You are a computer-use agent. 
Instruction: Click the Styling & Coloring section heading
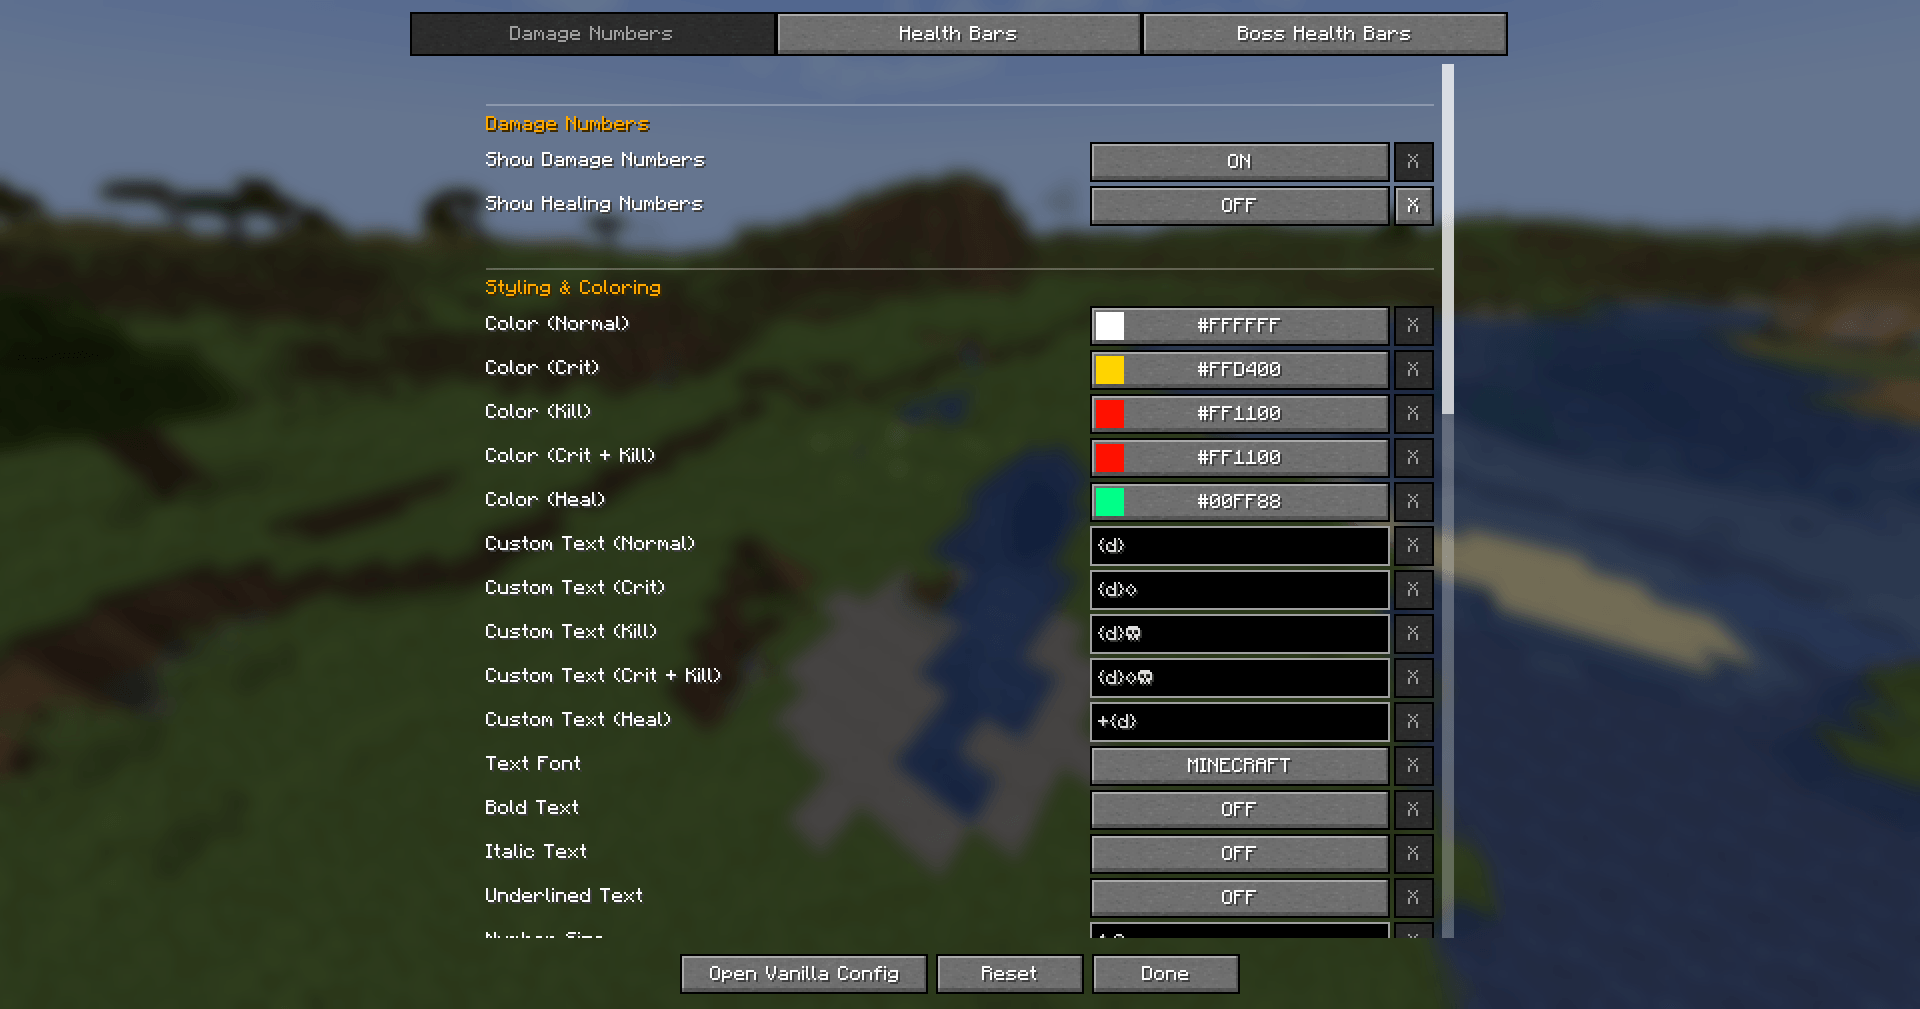coord(573,288)
